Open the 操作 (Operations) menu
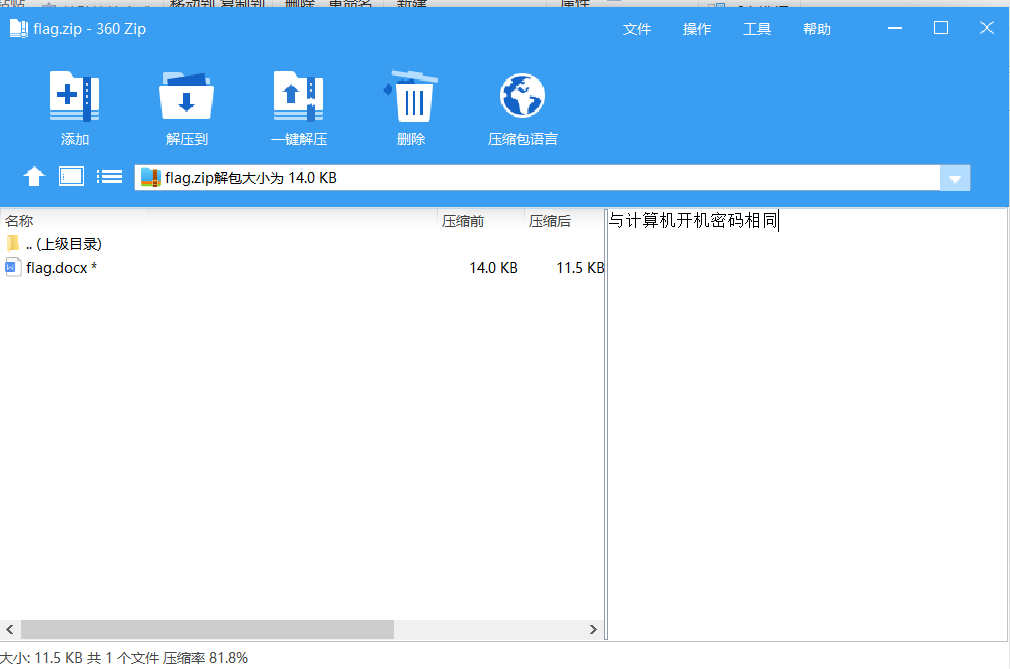 [696, 29]
